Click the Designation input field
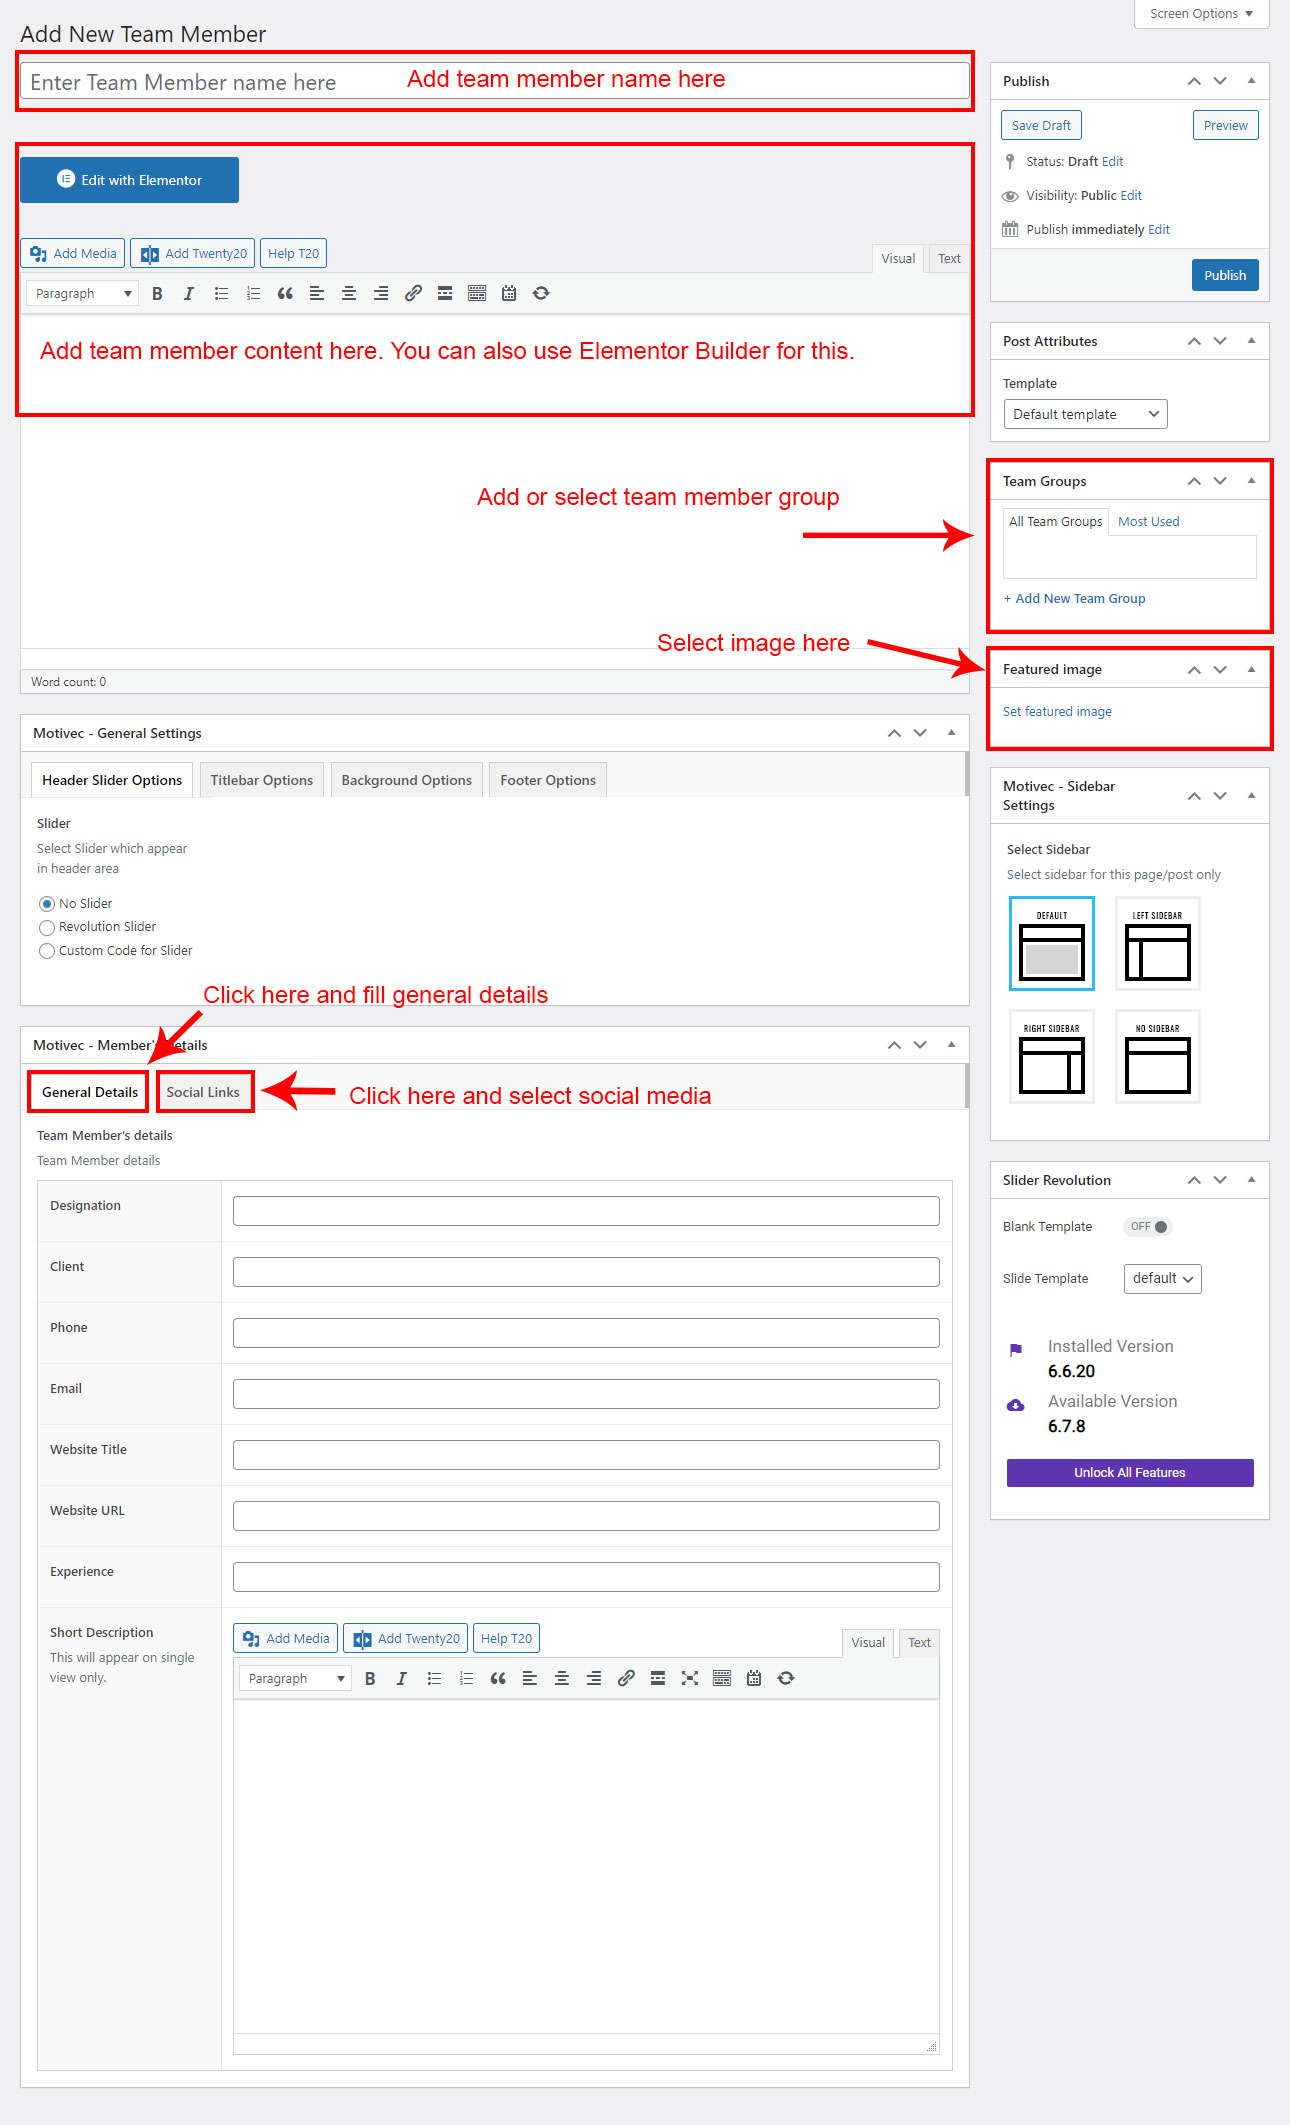This screenshot has height=2125, width=1290. pyautogui.click(x=586, y=1211)
